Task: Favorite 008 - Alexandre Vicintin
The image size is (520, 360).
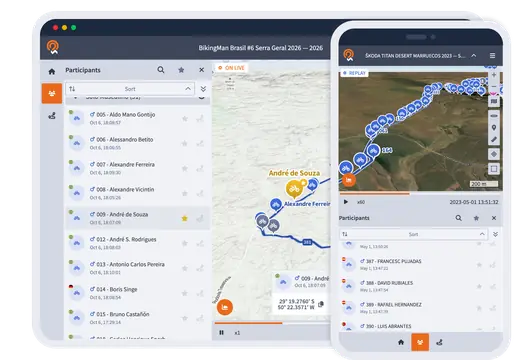Action: tap(185, 193)
